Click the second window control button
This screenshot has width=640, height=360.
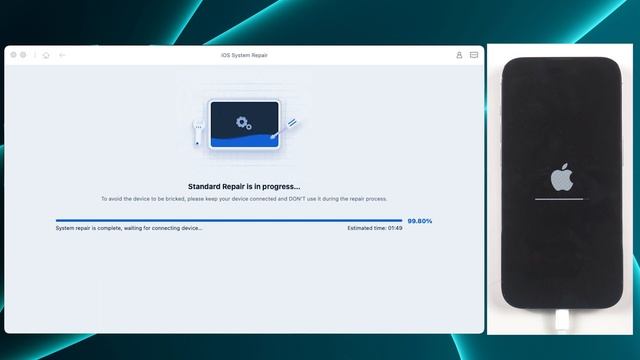pos(23,55)
